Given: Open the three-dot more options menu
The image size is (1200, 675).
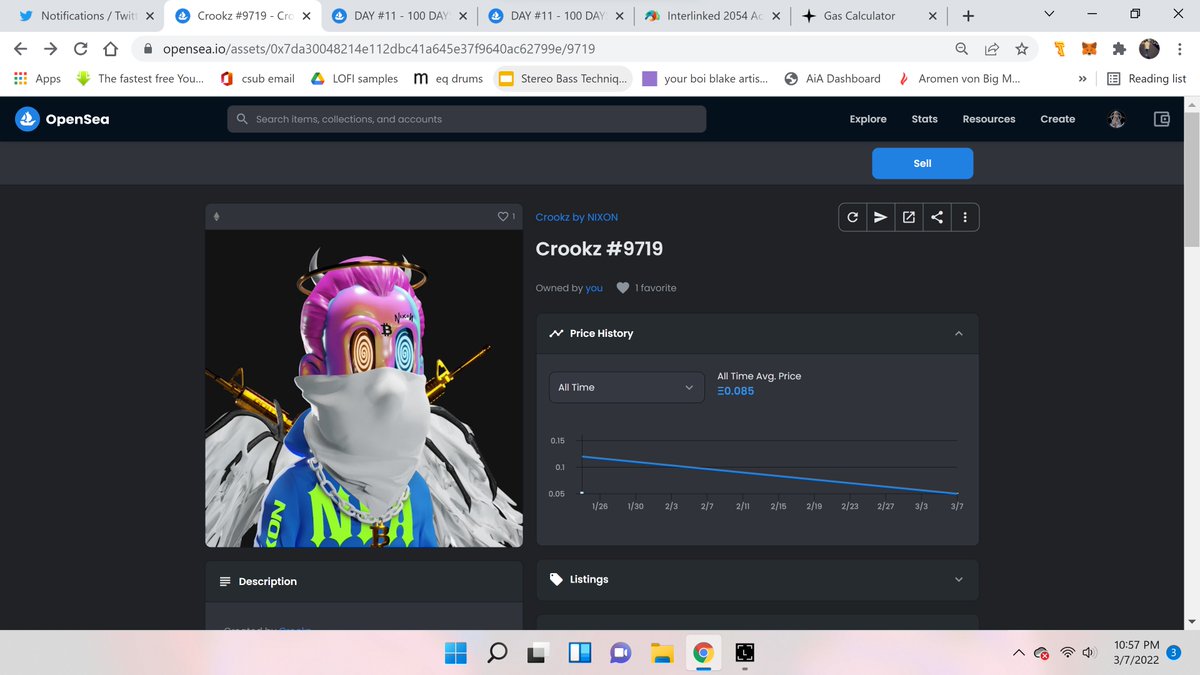Looking at the screenshot, I should click(x=964, y=217).
